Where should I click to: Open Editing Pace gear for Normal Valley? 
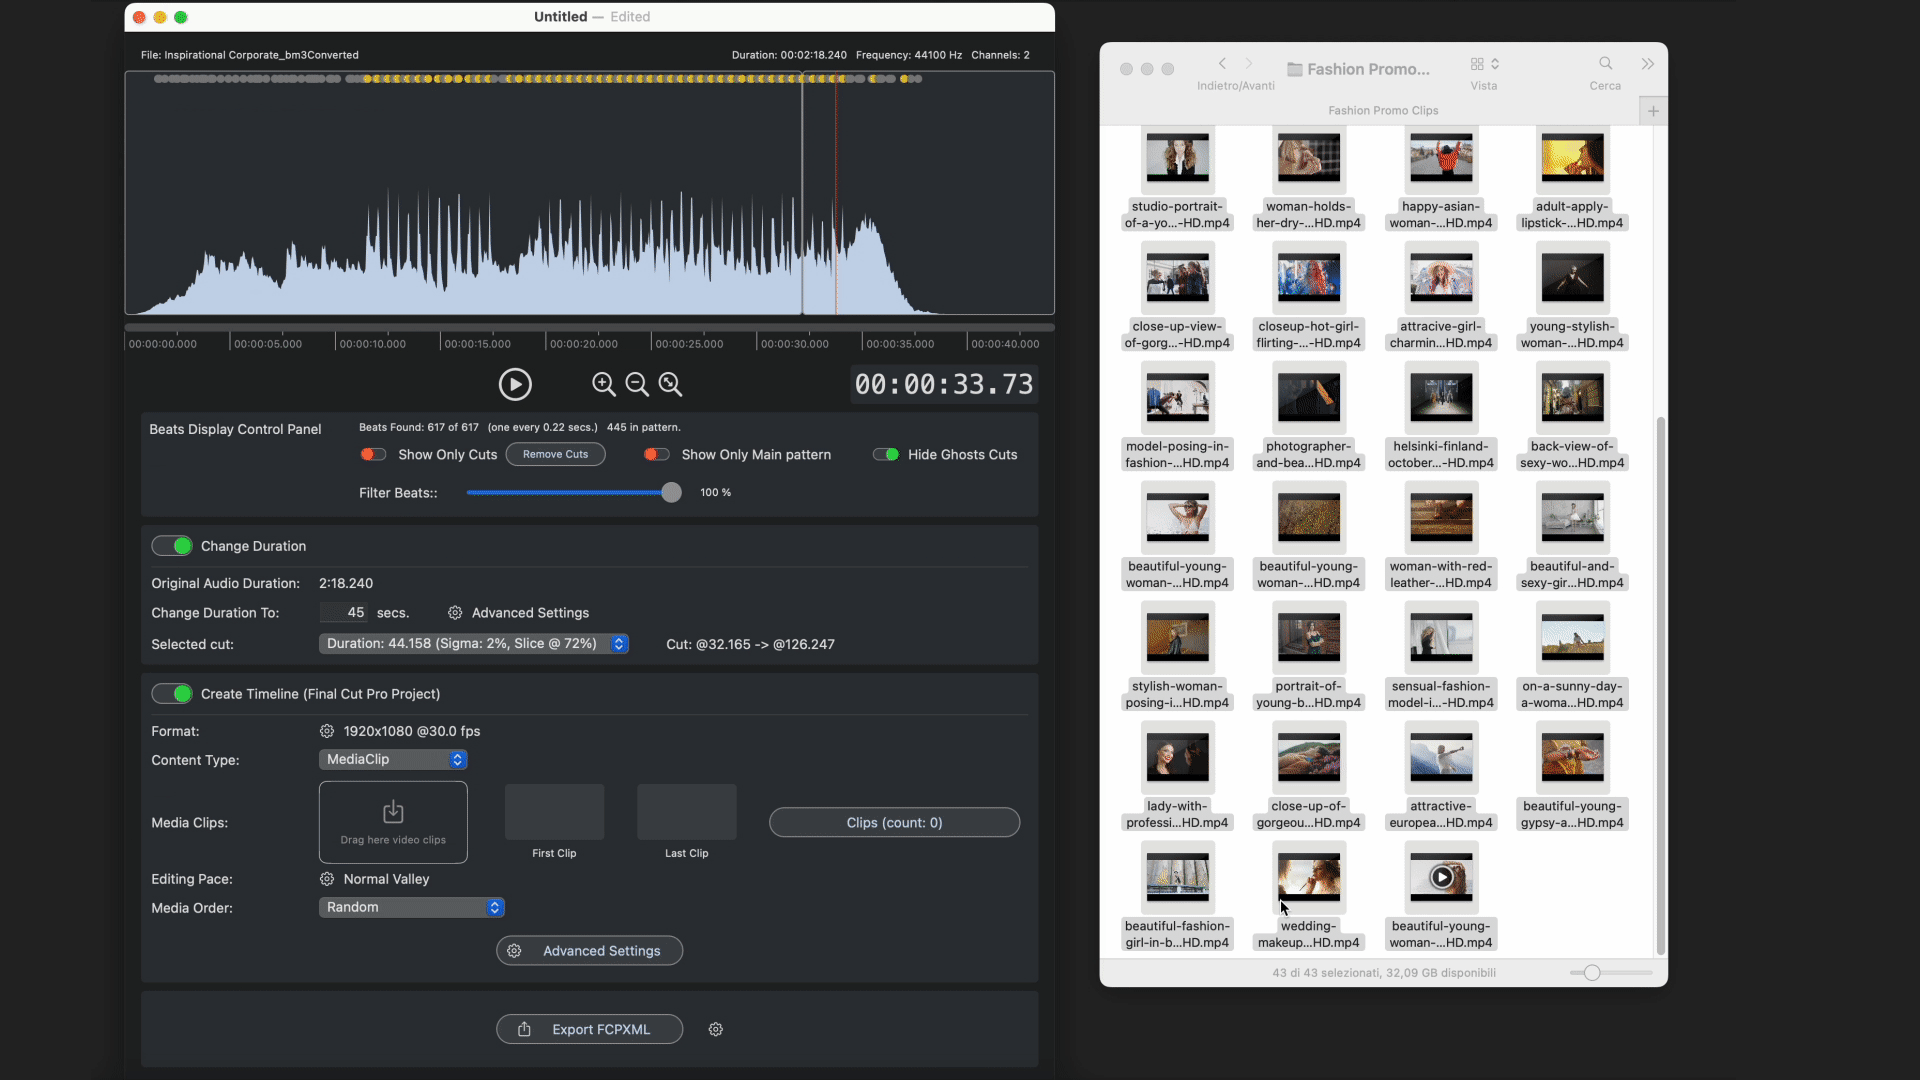(x=327, y=879)
